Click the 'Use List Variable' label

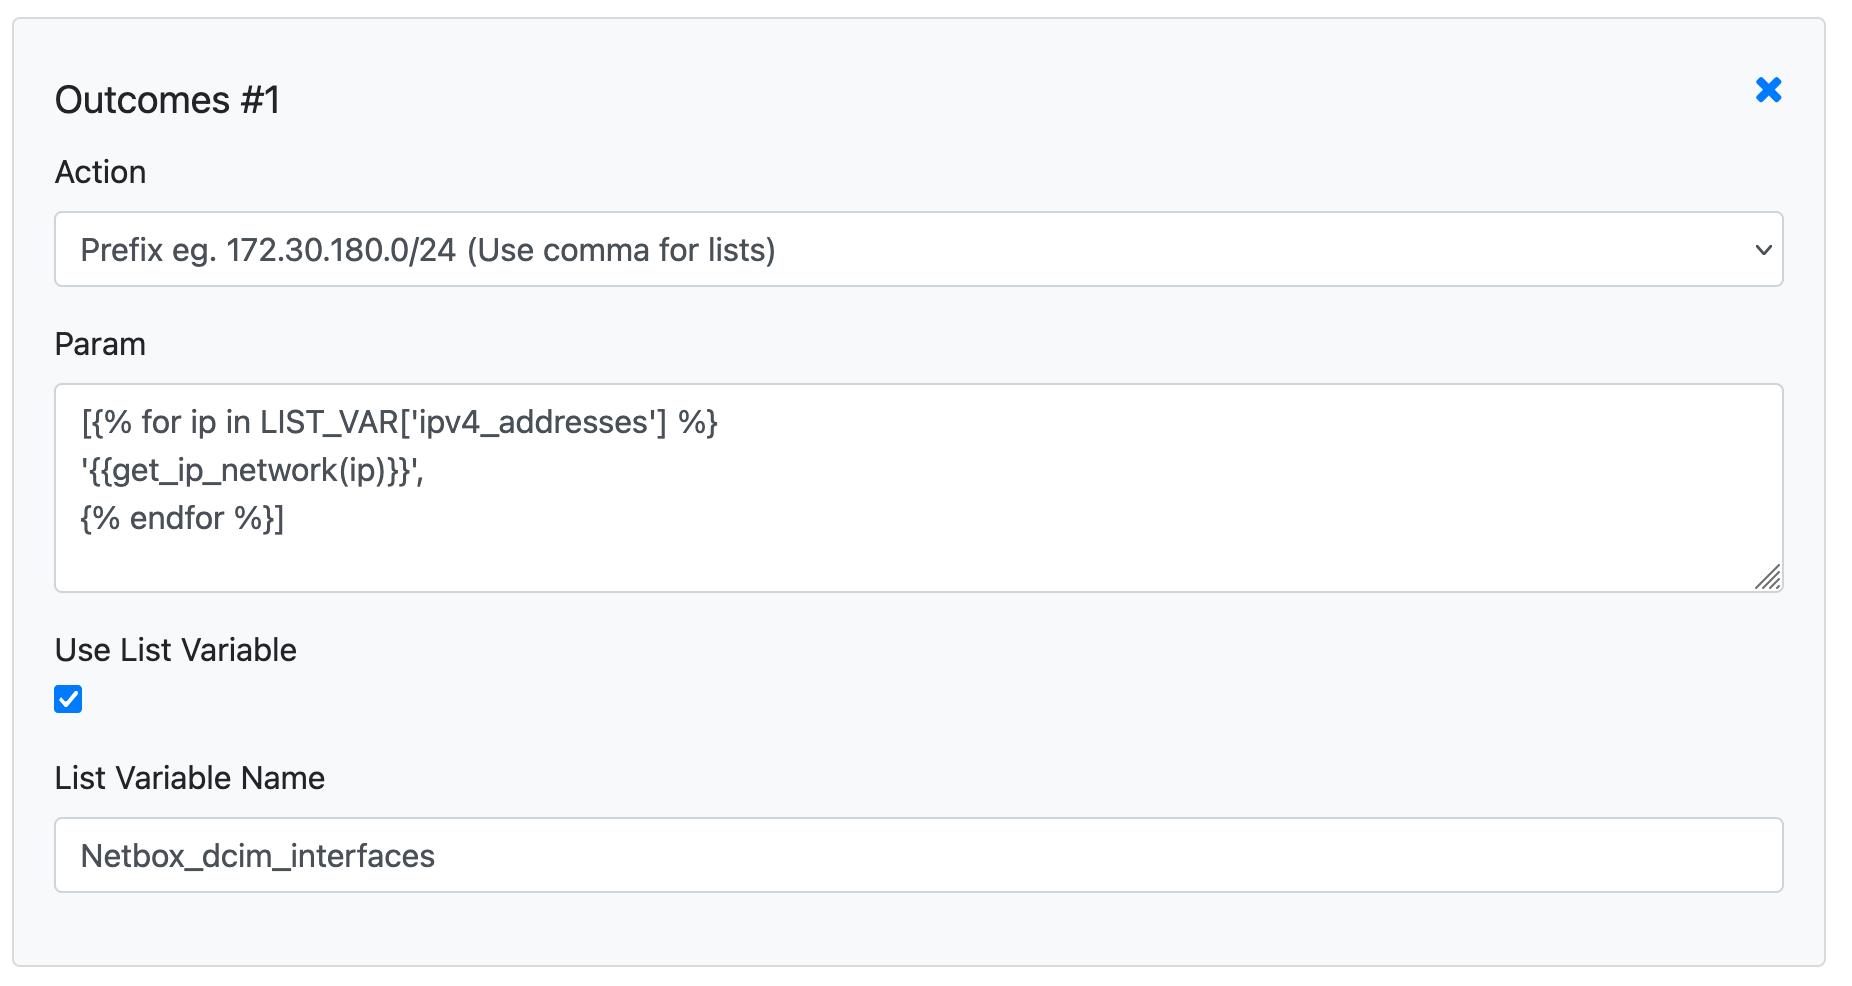175,650
